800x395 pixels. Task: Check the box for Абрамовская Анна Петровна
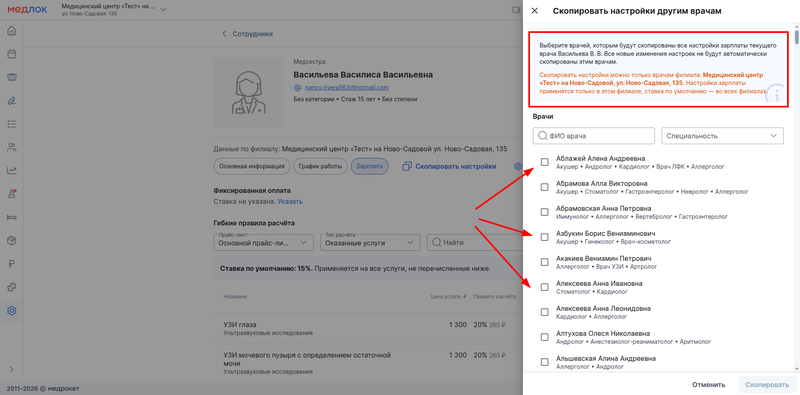coord(545,212)
